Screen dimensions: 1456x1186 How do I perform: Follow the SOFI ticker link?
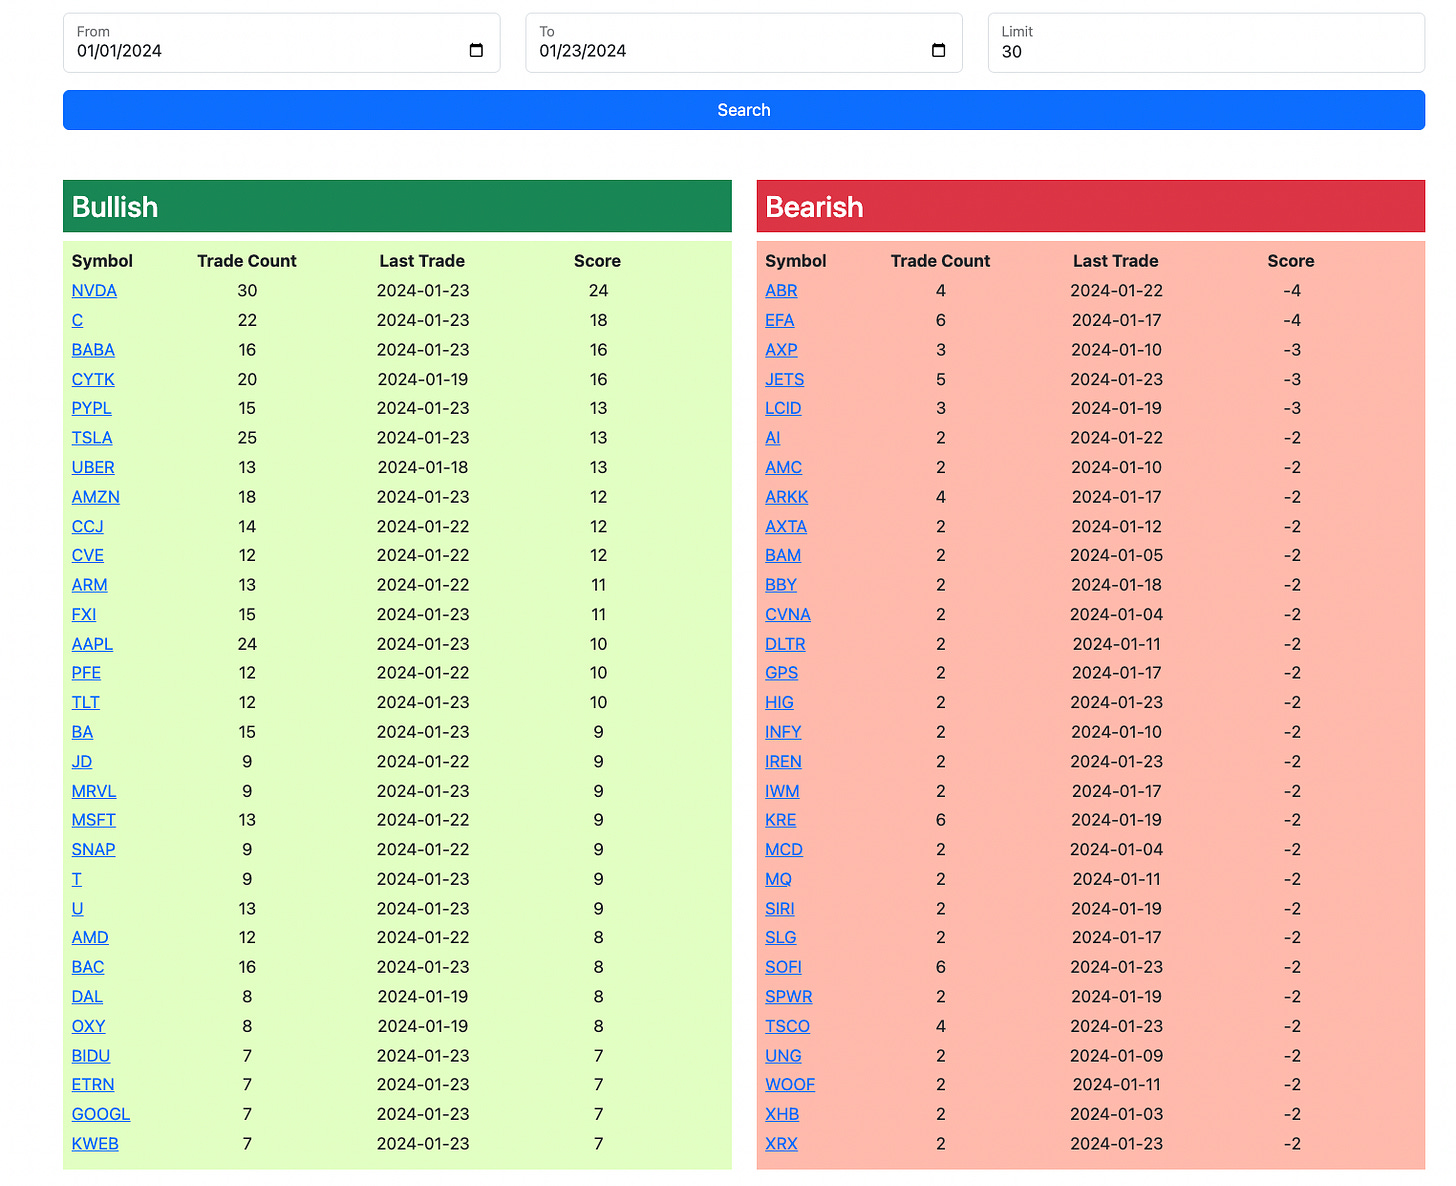tap(783, 968)
